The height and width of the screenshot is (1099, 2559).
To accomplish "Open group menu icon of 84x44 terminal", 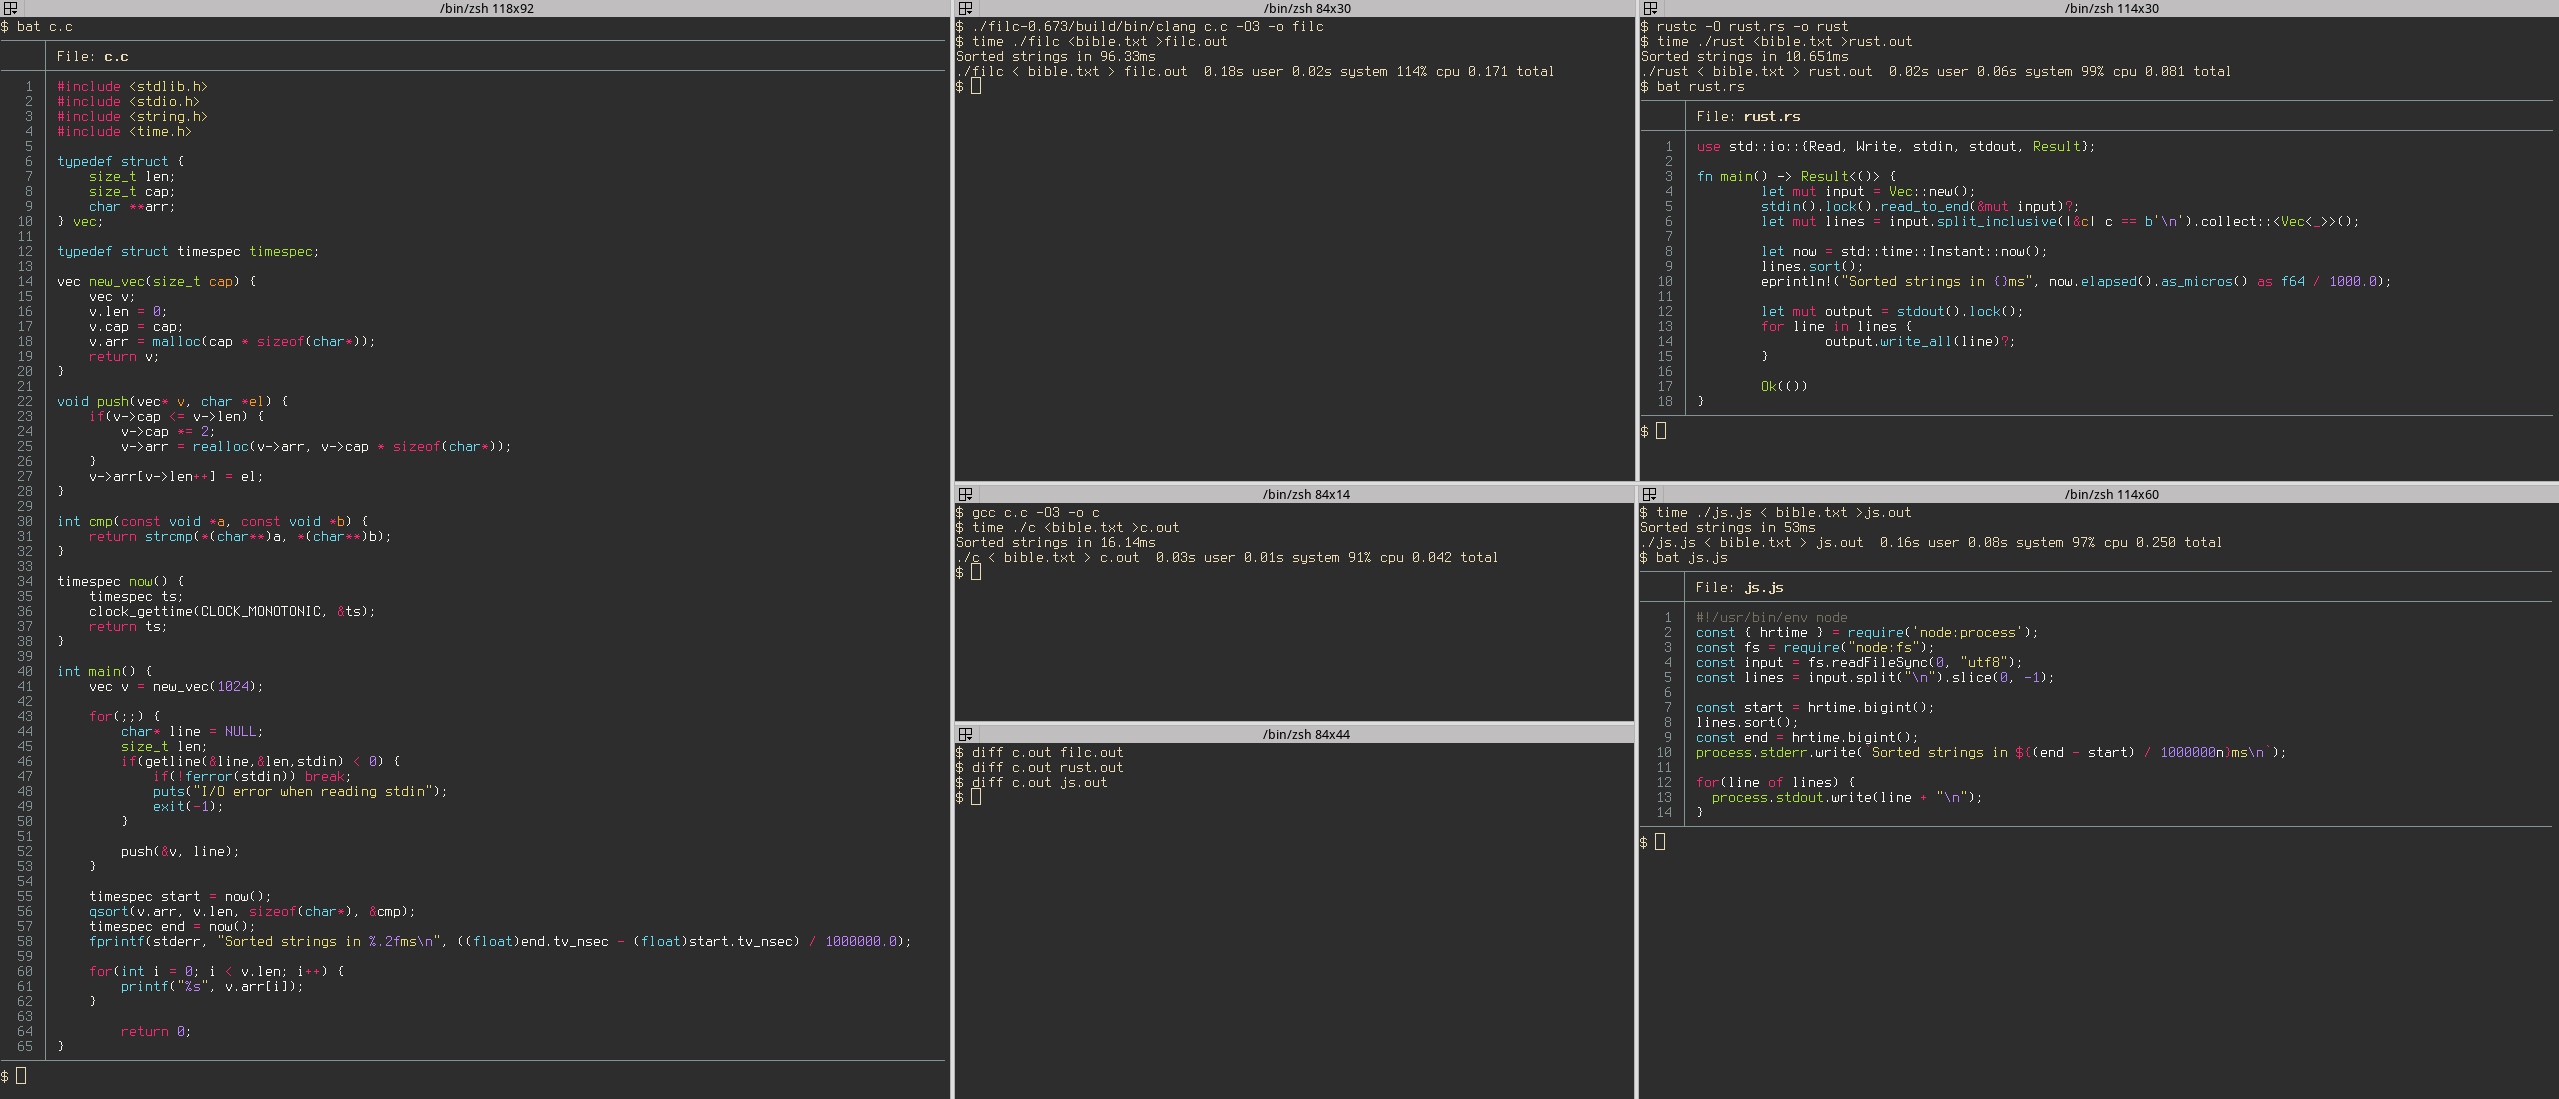I will [x=965, y=734].
